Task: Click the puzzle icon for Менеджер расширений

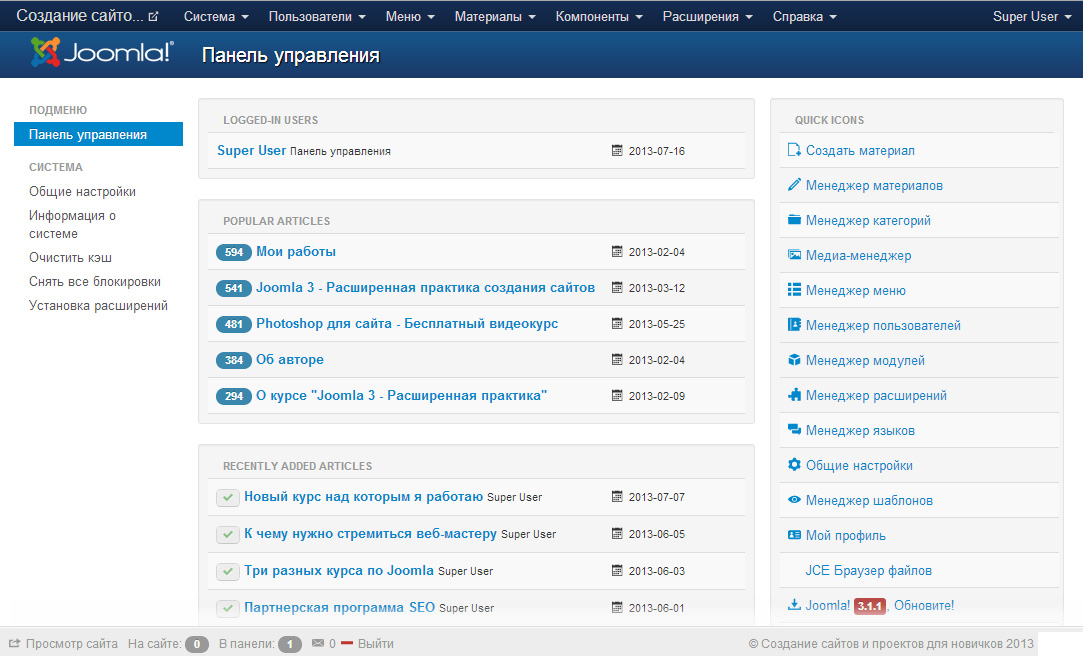Action: (794, 396)
